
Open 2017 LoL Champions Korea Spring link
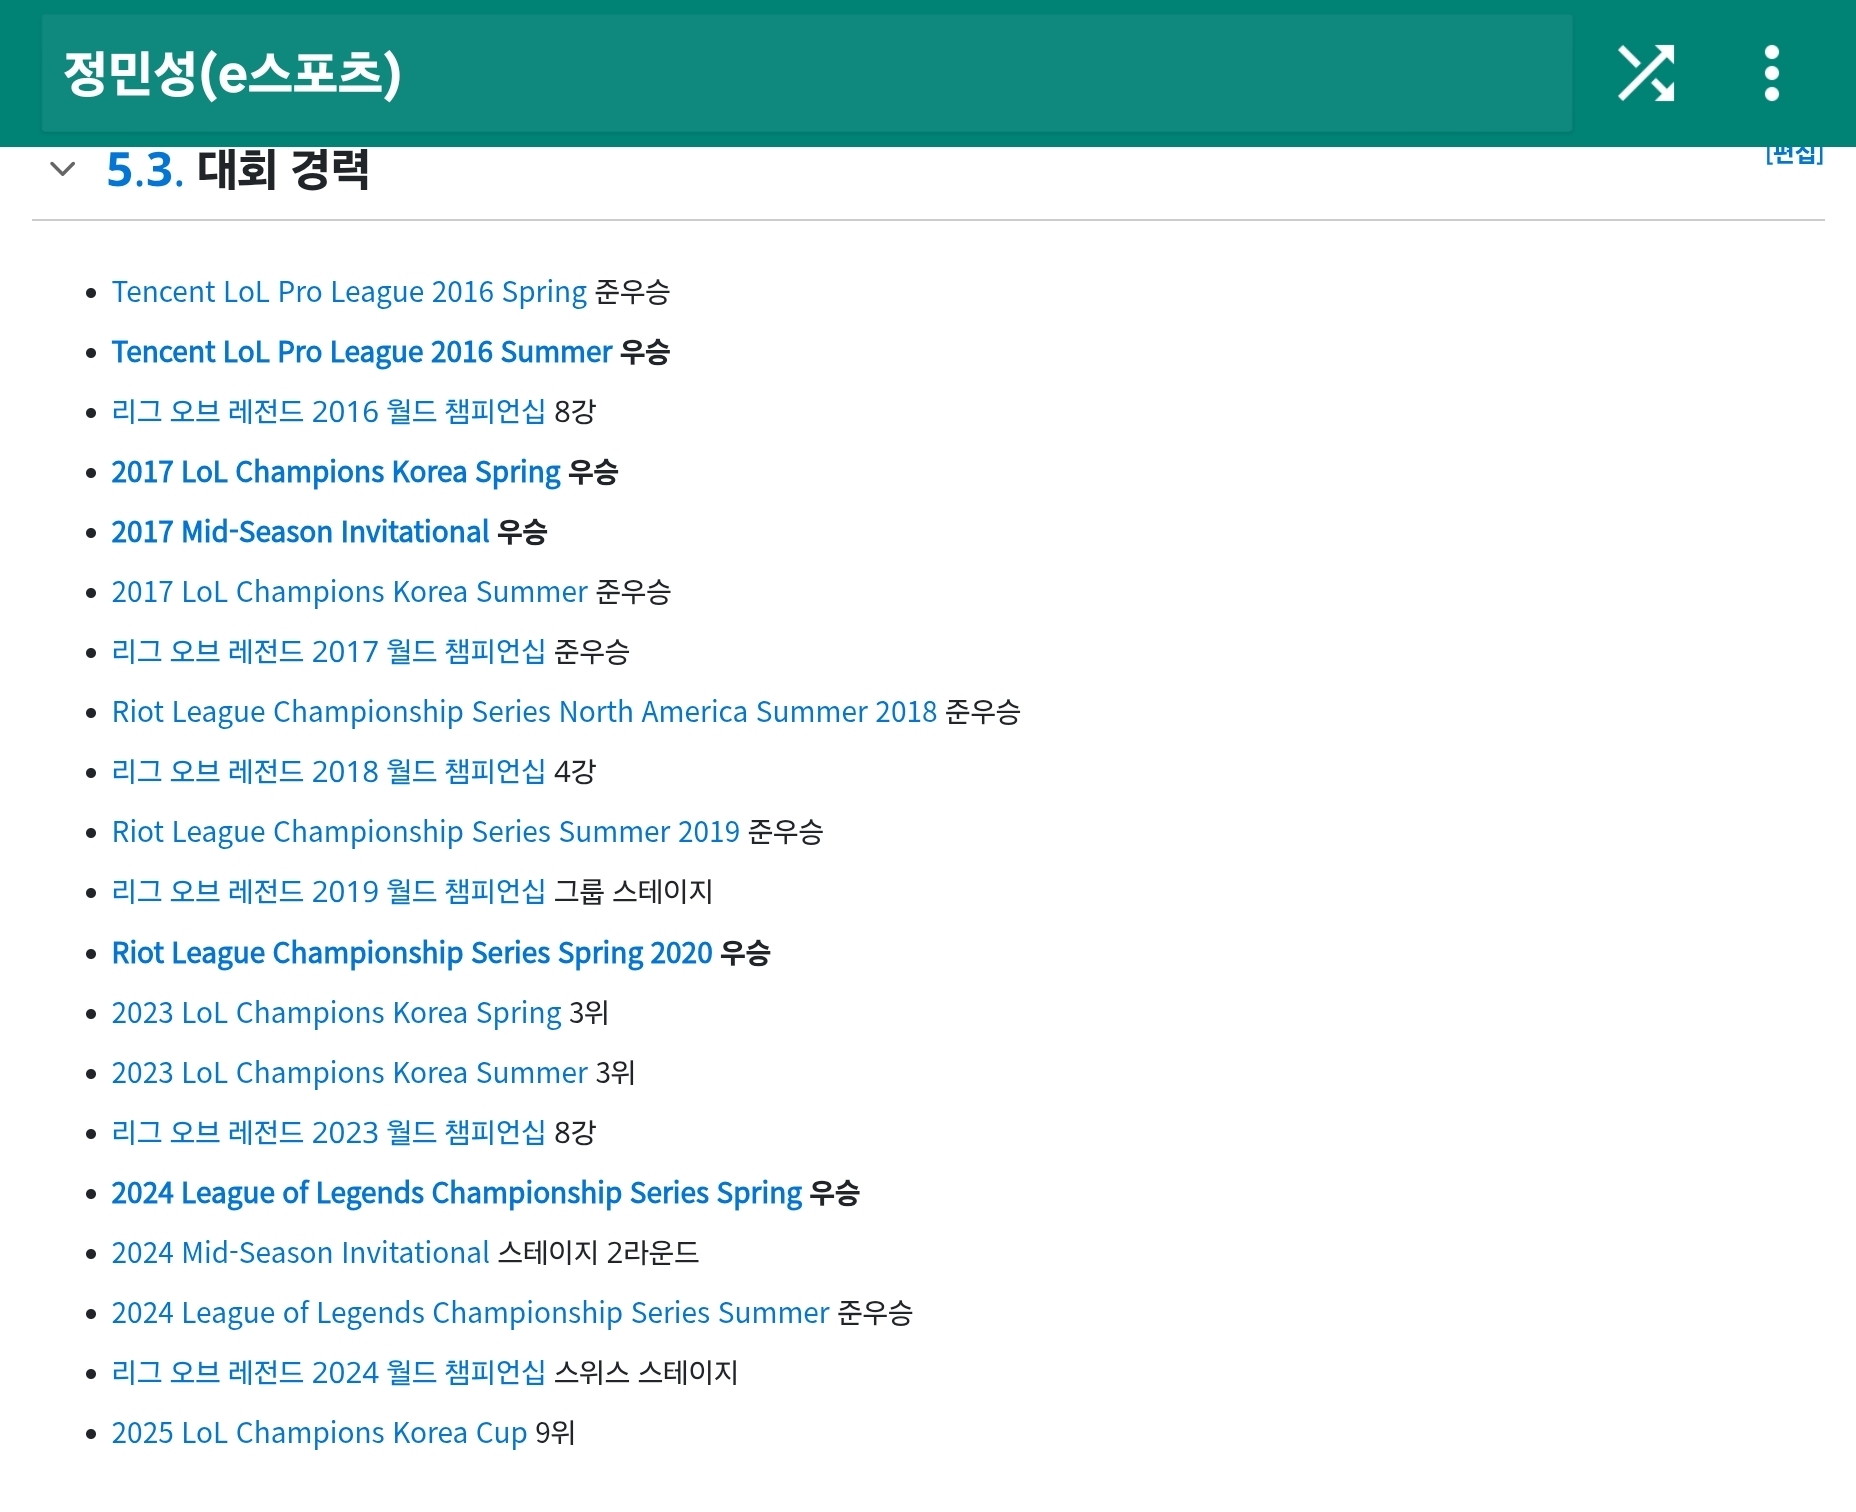click(336, 472)
